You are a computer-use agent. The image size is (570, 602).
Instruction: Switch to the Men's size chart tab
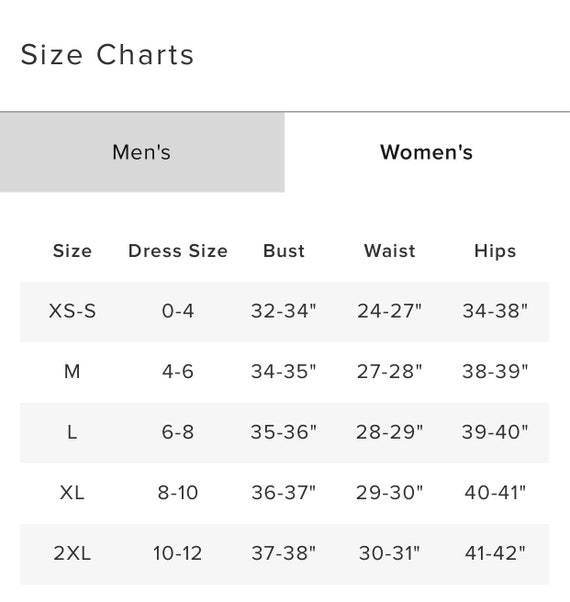[x=142, y=152]
